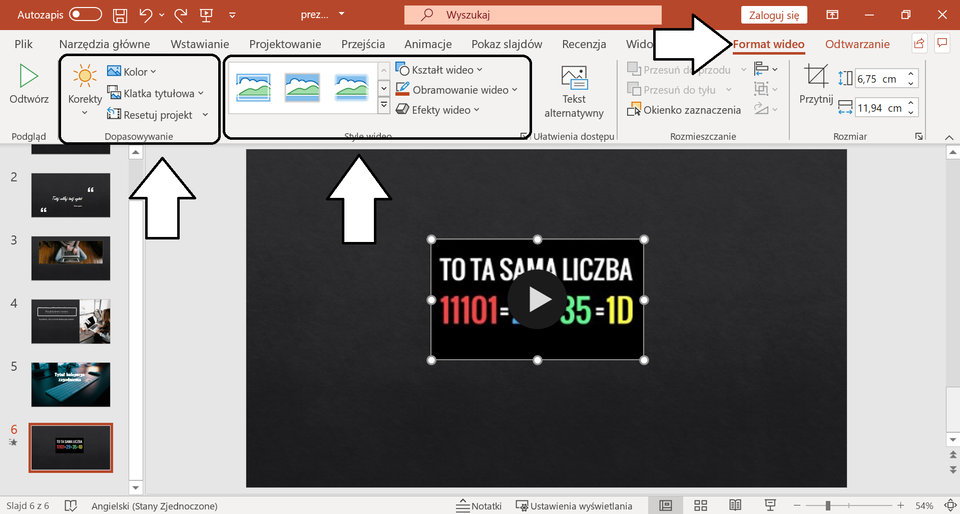Open the Projektowanie tab
The width and height of the screenshot is (960, 514).
click(285, 44)
